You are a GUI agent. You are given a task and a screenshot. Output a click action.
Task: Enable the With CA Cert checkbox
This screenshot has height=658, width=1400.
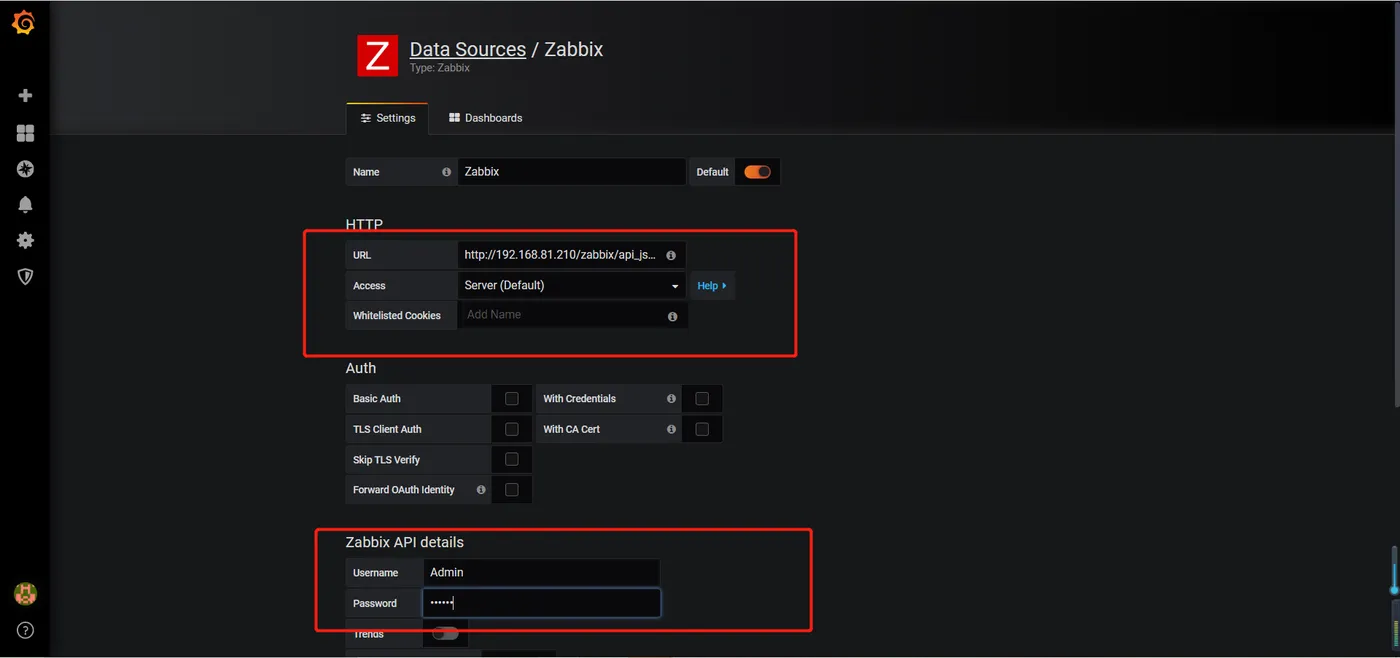click(702, 429)
